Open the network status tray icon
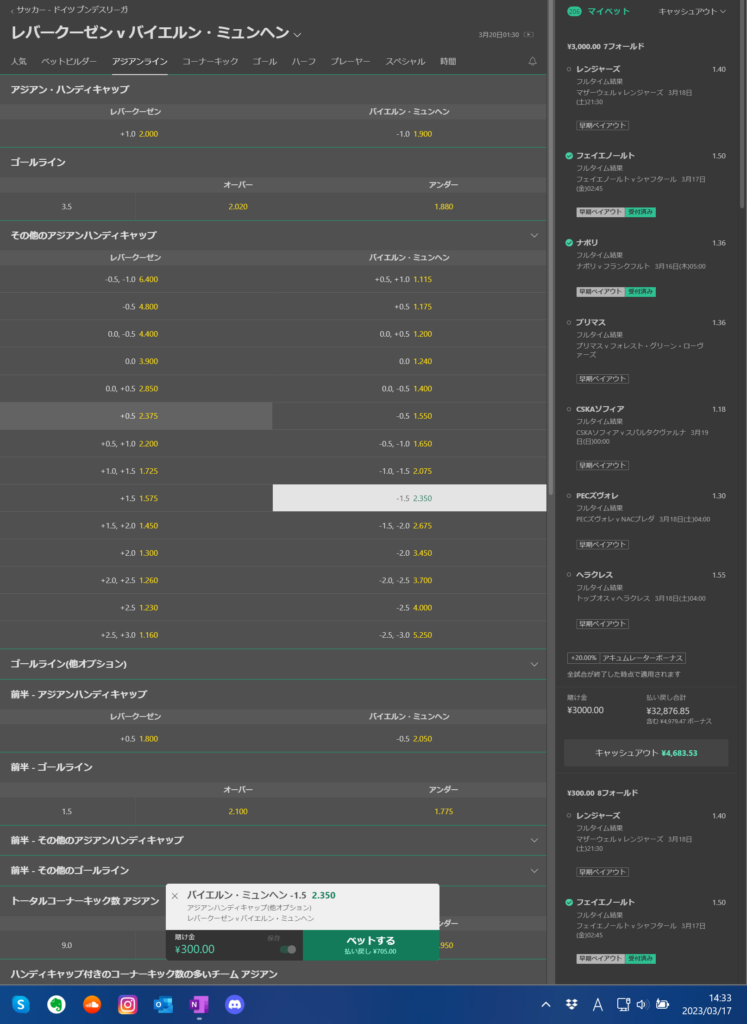Screen dimensions: 747x1024 tap(622, 1004)
